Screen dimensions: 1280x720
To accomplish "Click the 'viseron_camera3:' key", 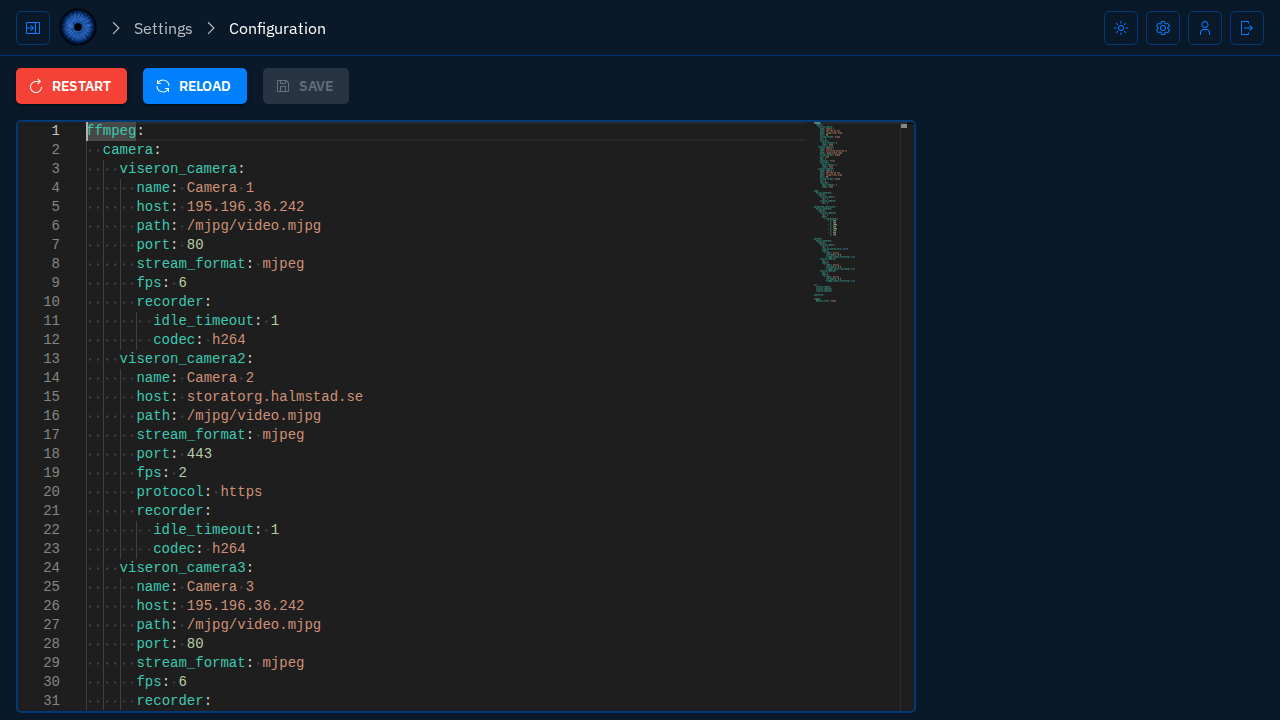I will click(x=187, y=568).
